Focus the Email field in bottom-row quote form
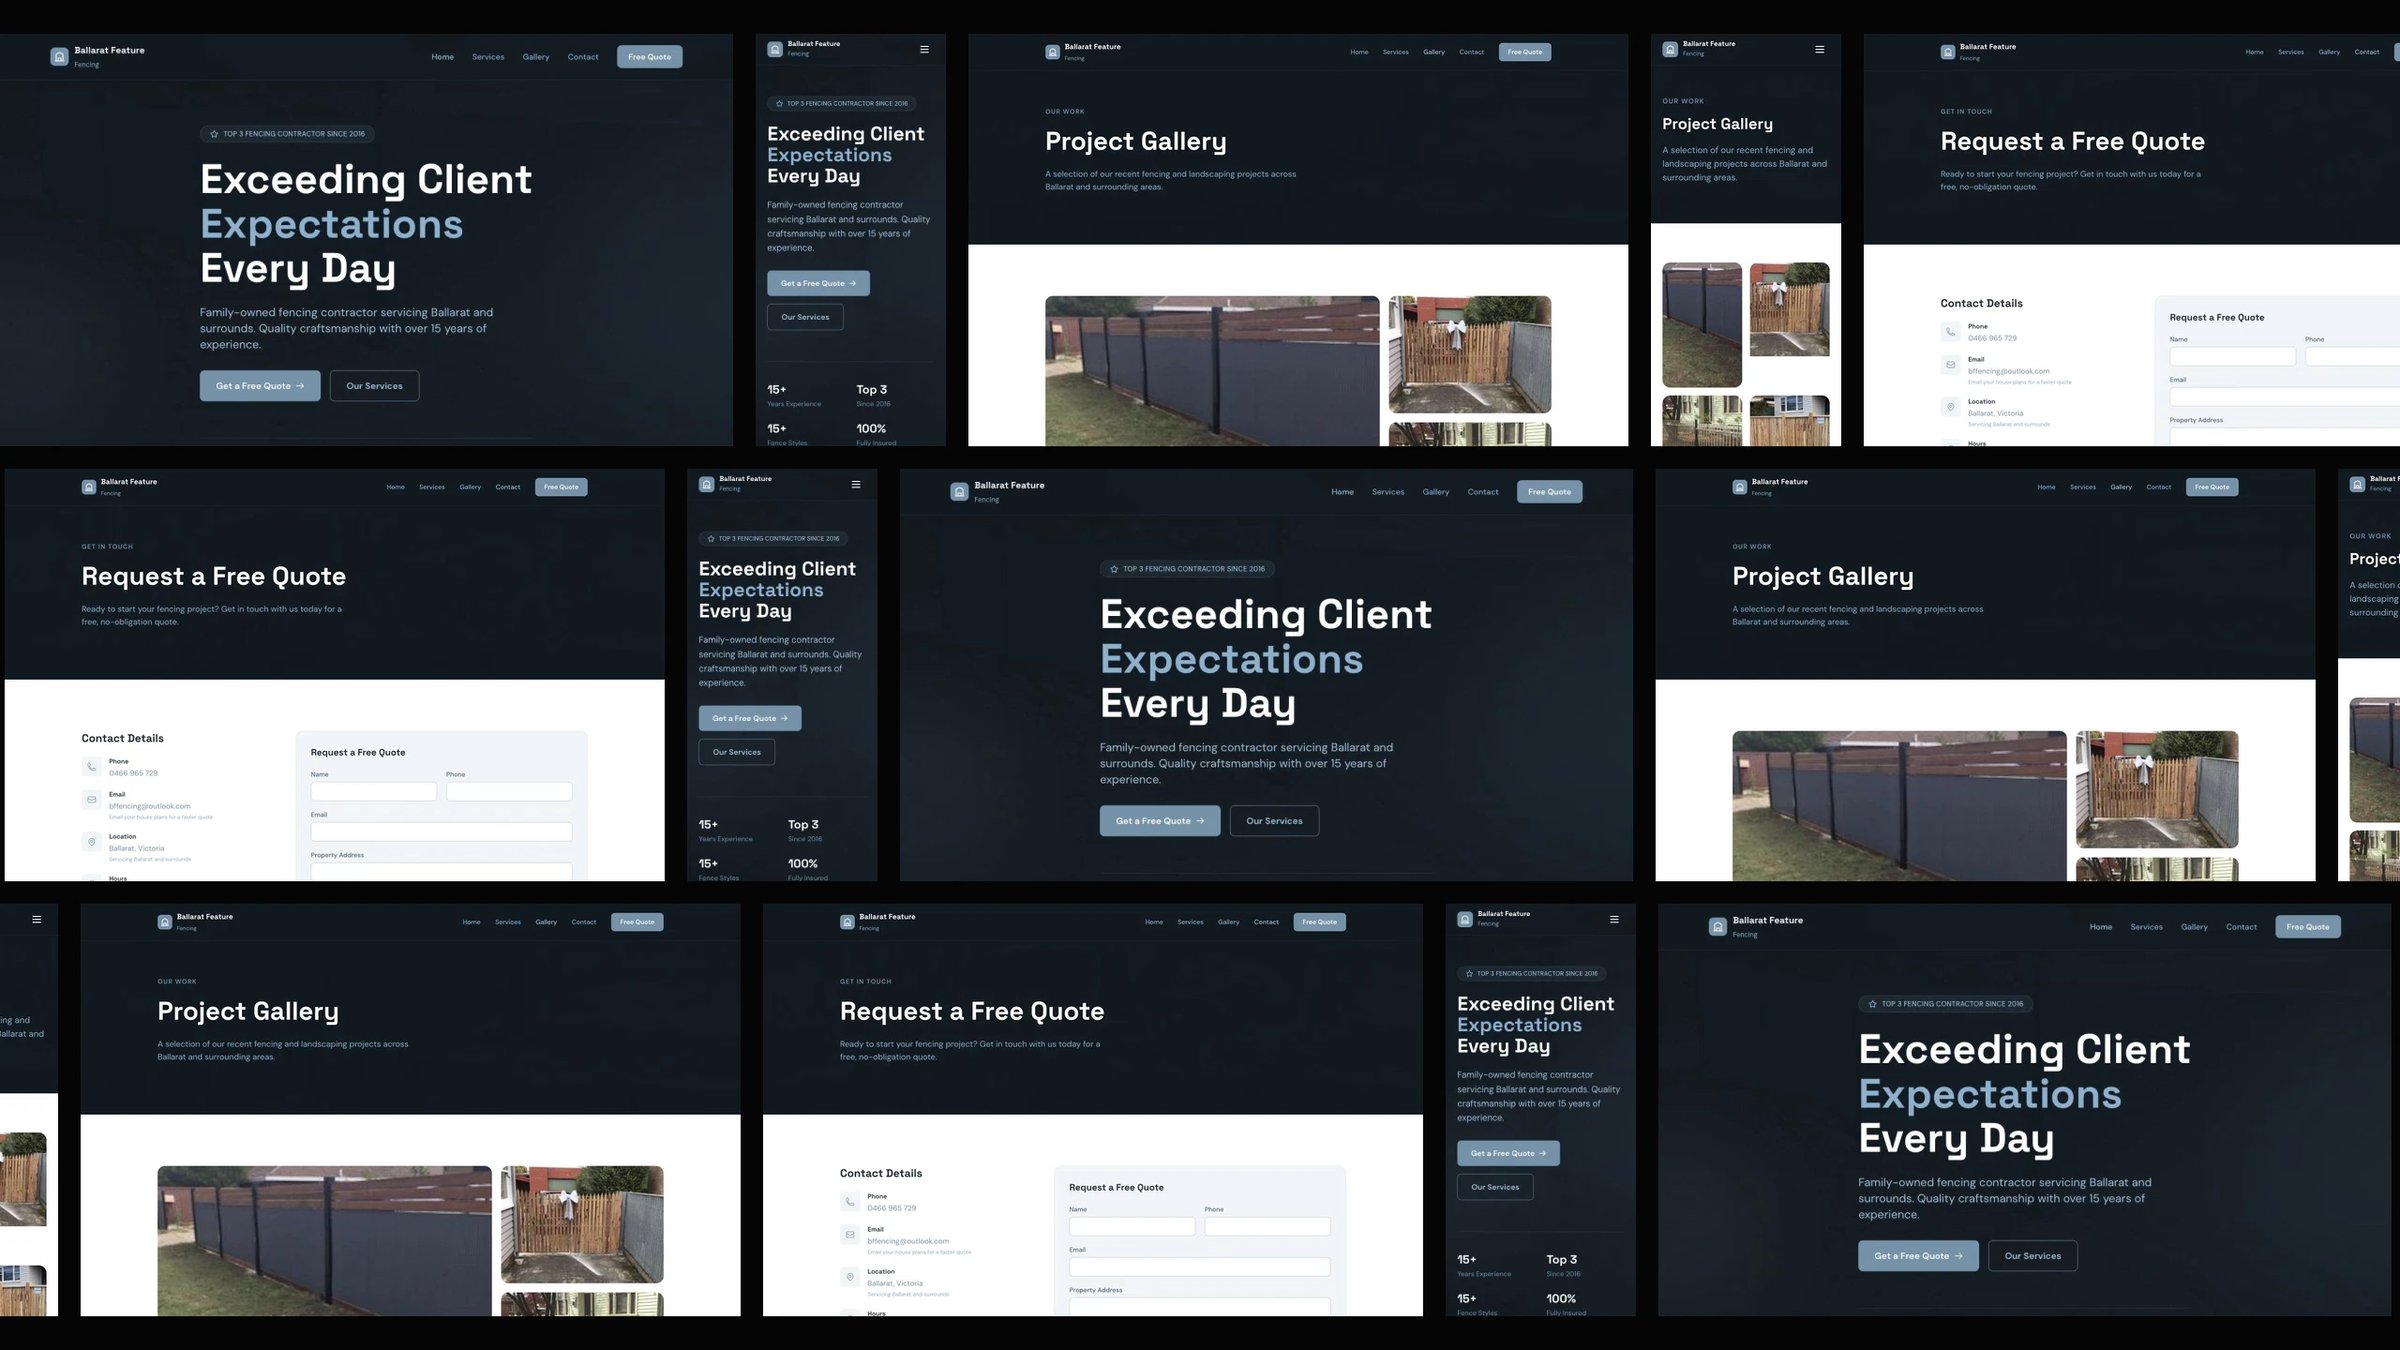The width and height of the screenshot is (2400, 1350). (x=1200, y=1266)
